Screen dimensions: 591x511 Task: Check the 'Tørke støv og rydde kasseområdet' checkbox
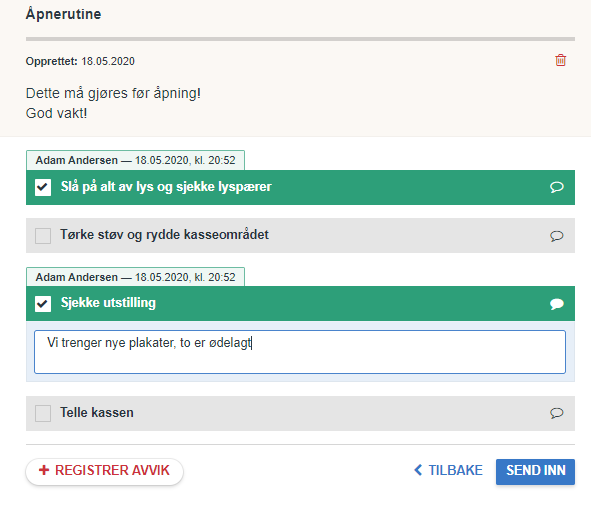43,236
